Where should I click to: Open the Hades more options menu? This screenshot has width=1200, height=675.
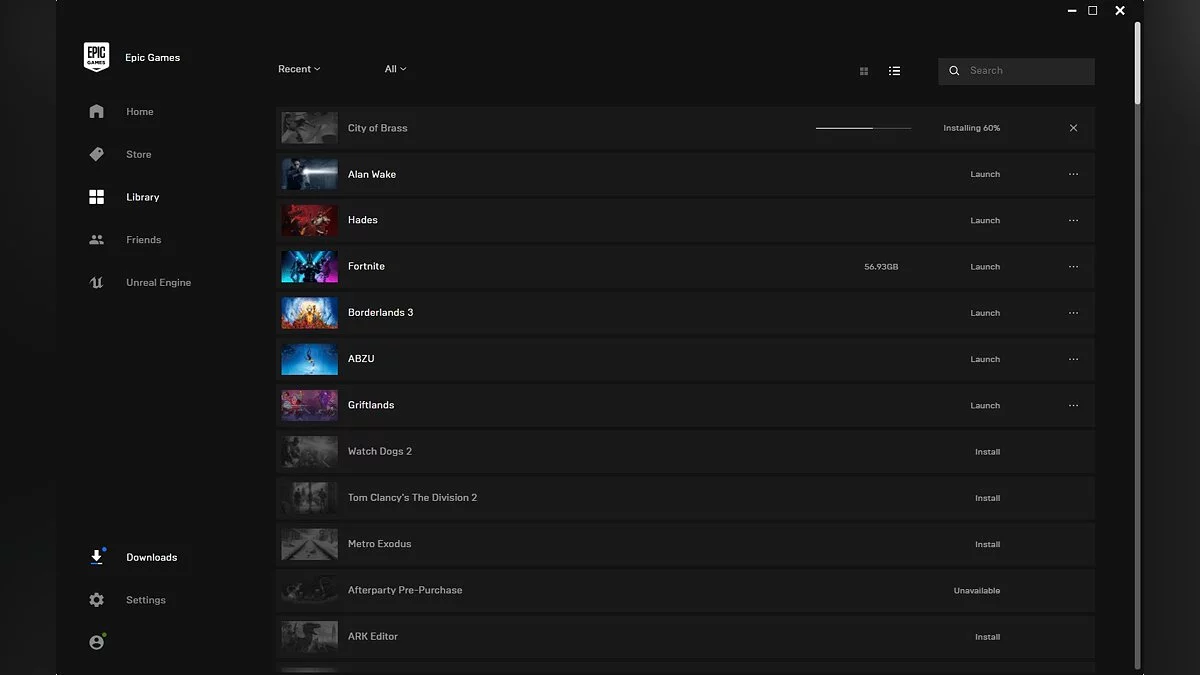[1073, 220]
